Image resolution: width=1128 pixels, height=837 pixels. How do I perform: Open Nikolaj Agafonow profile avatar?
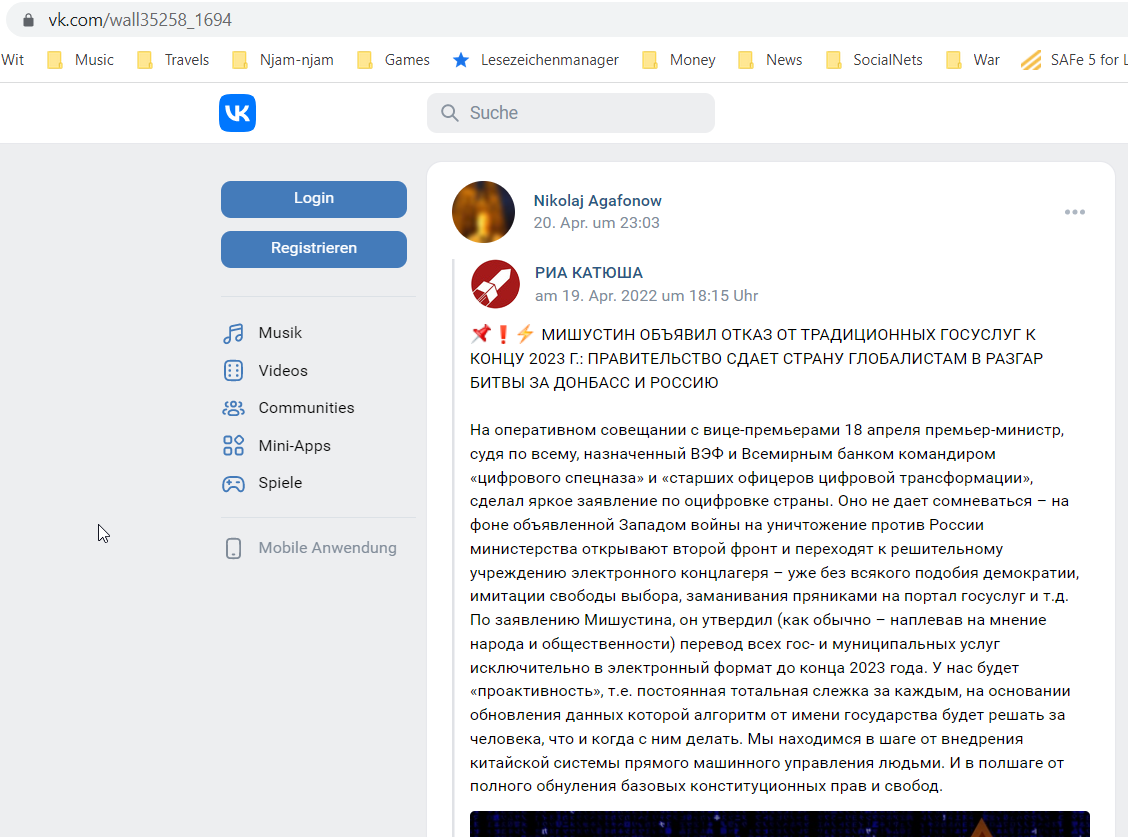[x=483, y=212]
